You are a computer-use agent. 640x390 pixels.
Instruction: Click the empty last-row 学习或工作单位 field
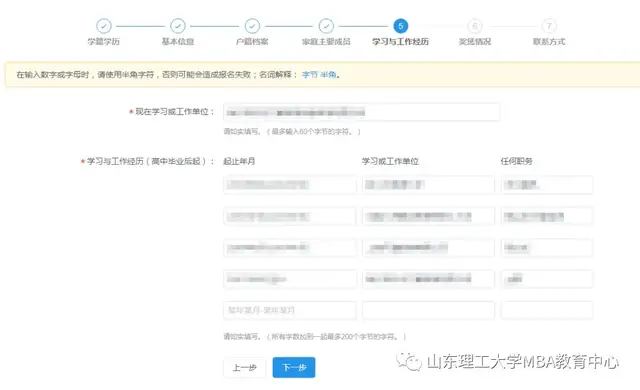pos(428,310)
